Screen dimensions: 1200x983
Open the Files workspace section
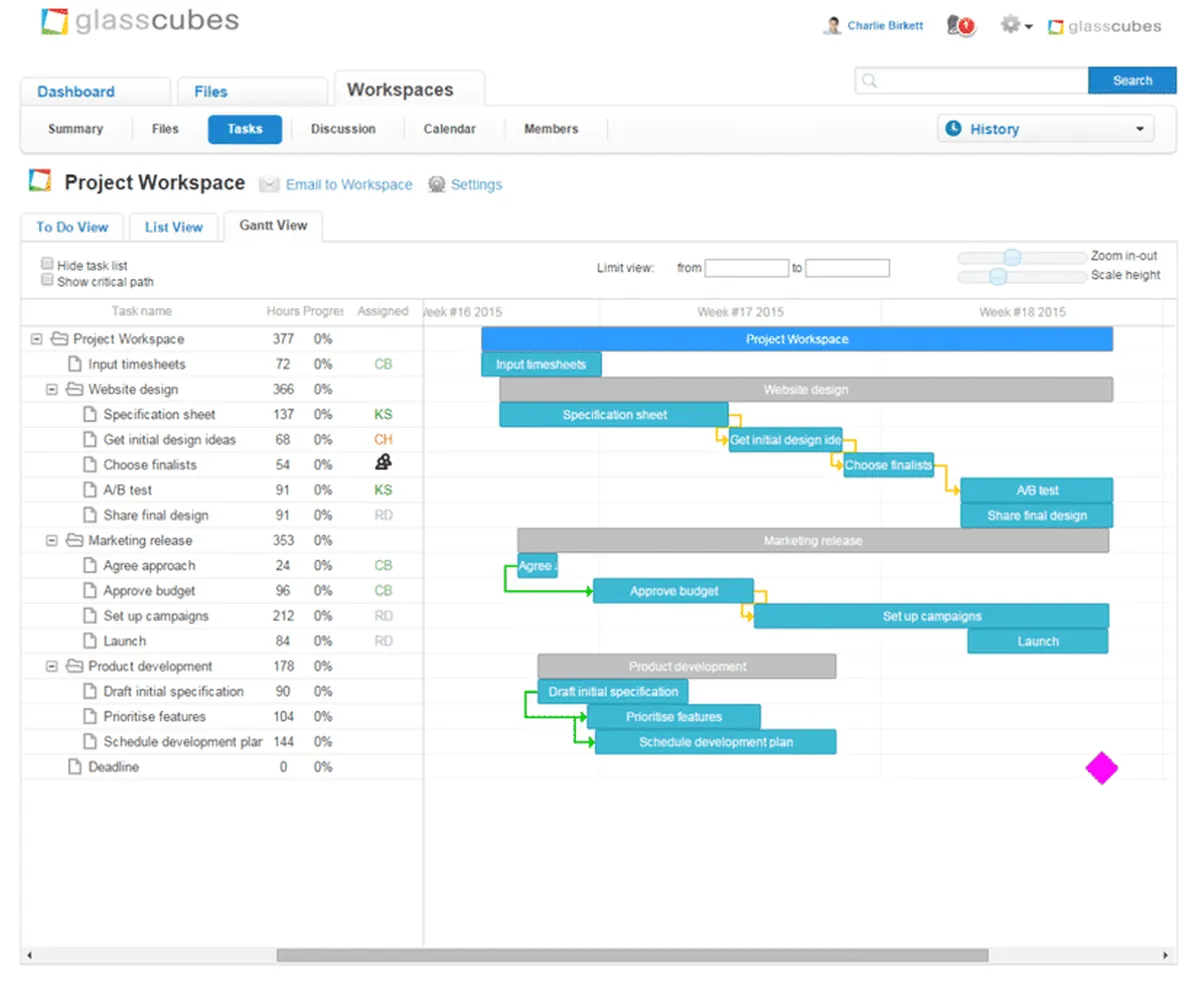166,129
